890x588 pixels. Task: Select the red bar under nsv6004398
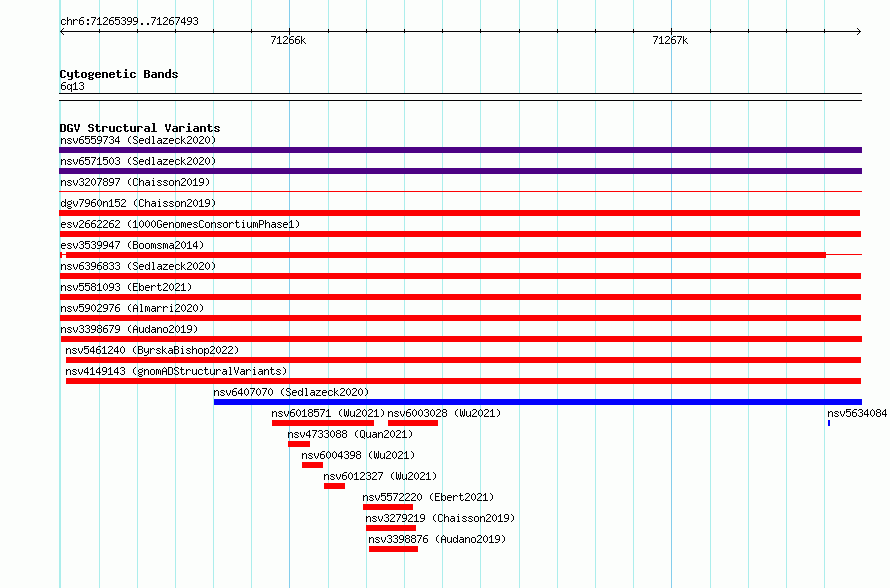pyautogui.click(x=312, y=465)
